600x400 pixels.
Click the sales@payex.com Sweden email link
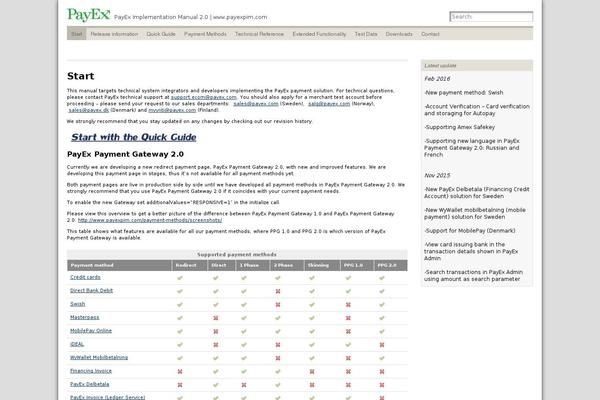coord(256,104)
